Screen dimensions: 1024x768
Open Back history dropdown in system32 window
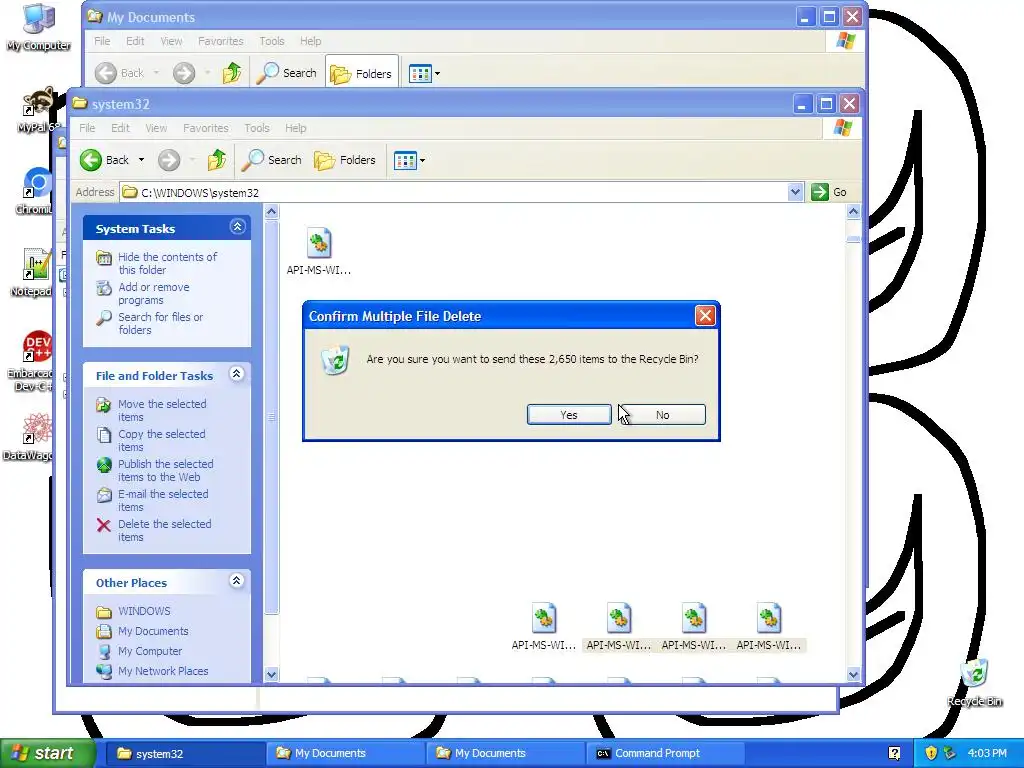(x=141, y=160)
